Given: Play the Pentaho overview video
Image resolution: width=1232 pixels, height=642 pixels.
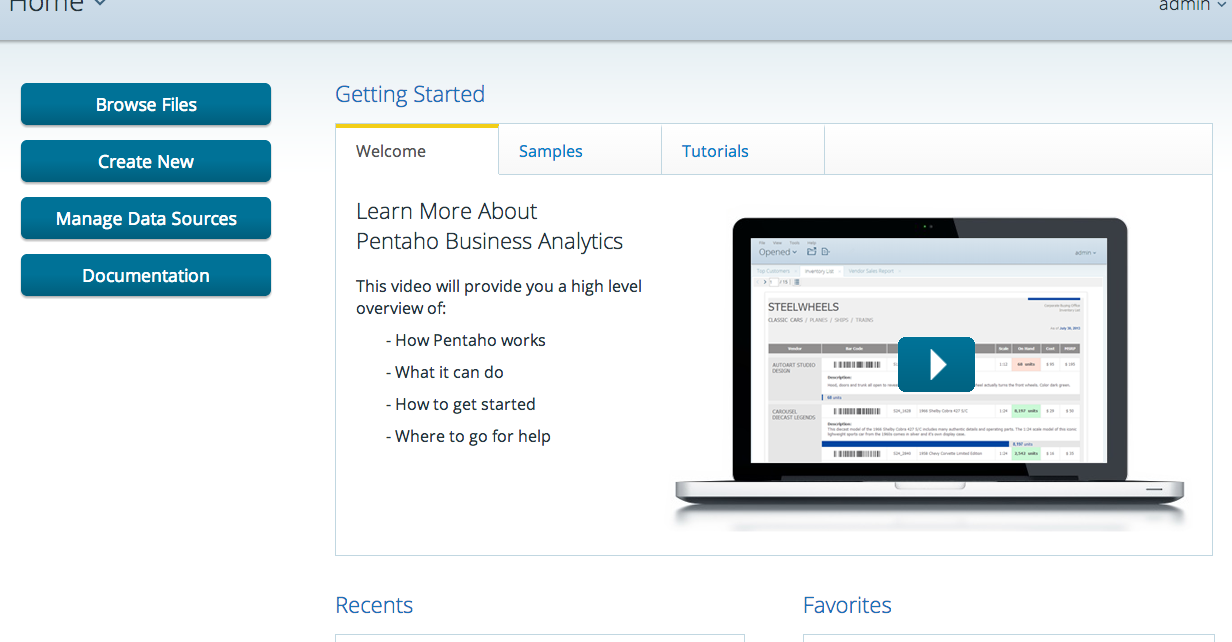Looking at the screenshot, I should (x=936, y=364).
